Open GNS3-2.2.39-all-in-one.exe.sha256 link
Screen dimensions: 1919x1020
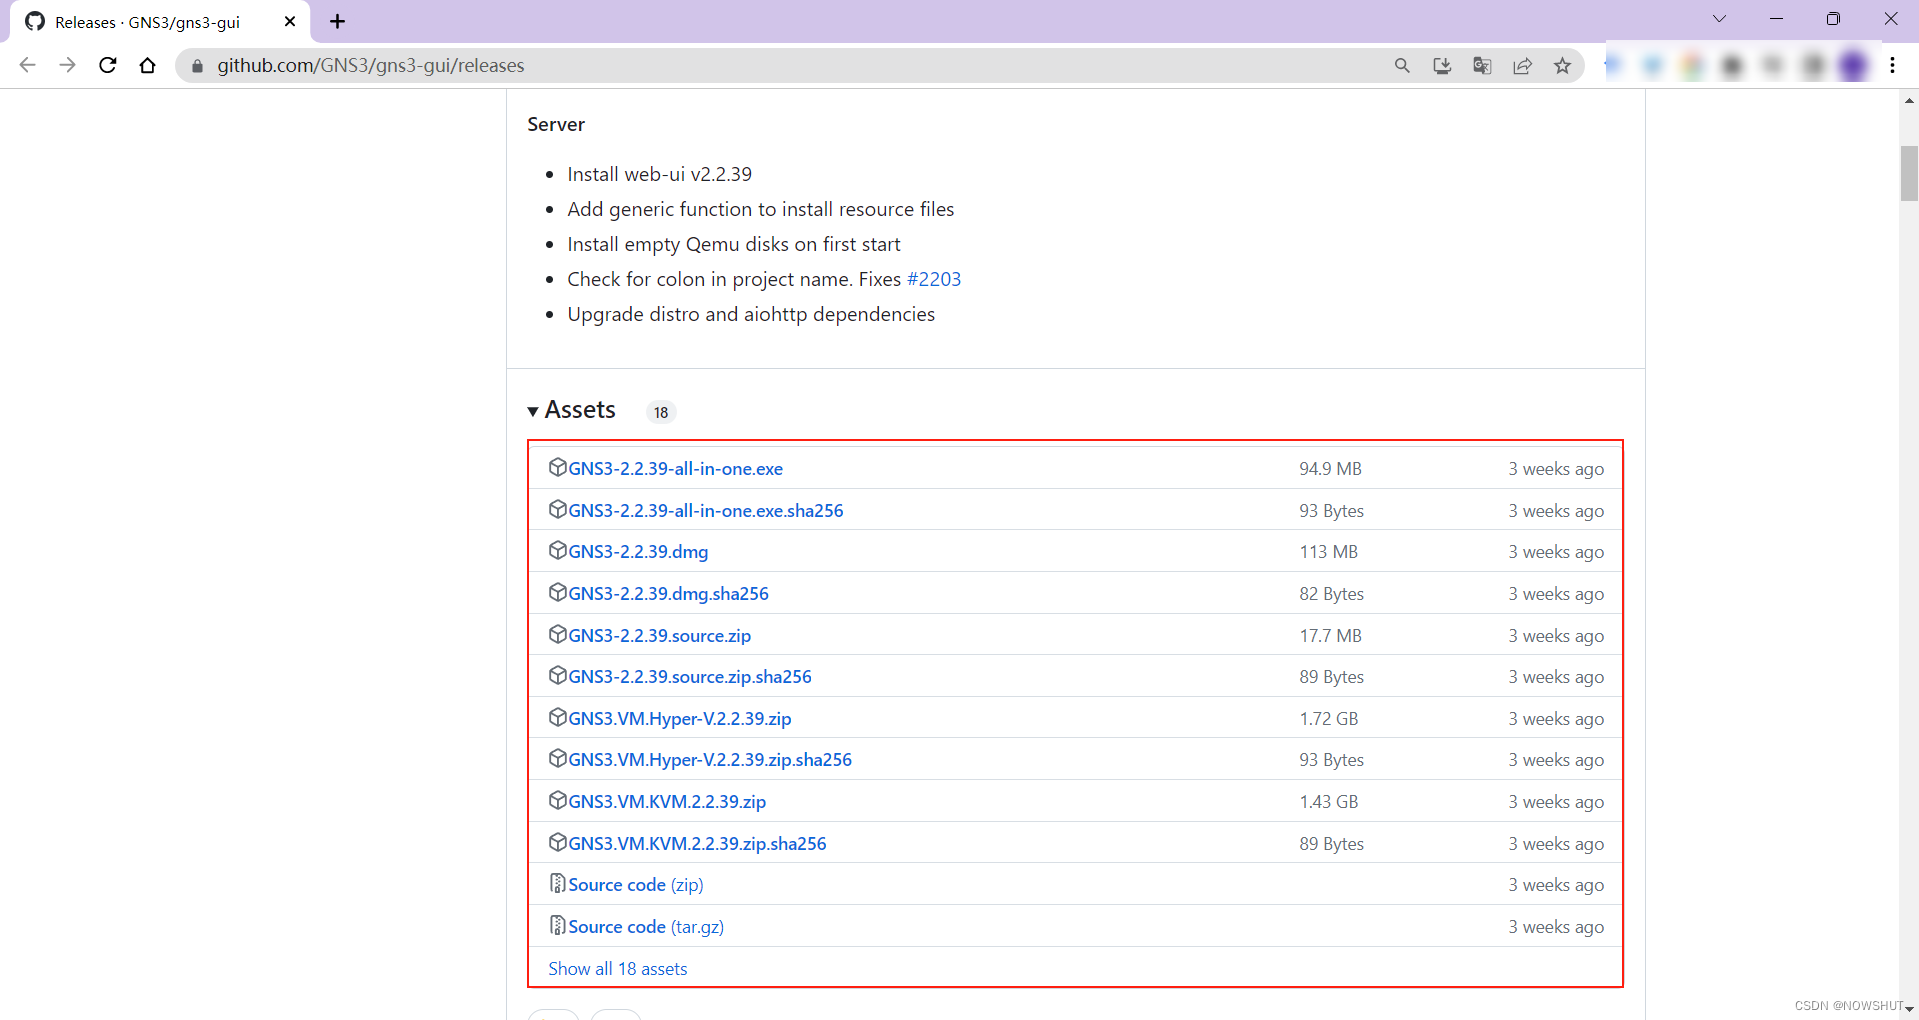coord(706,511)
